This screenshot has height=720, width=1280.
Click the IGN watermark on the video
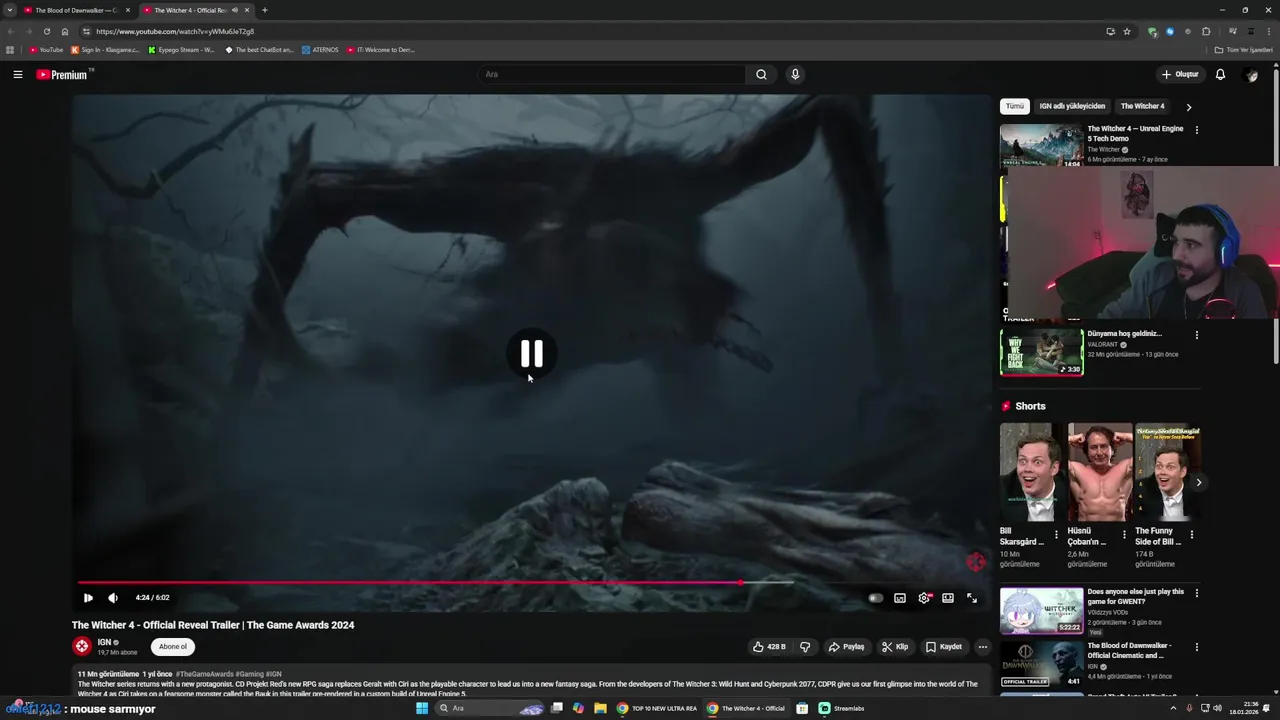coord(976,562)
